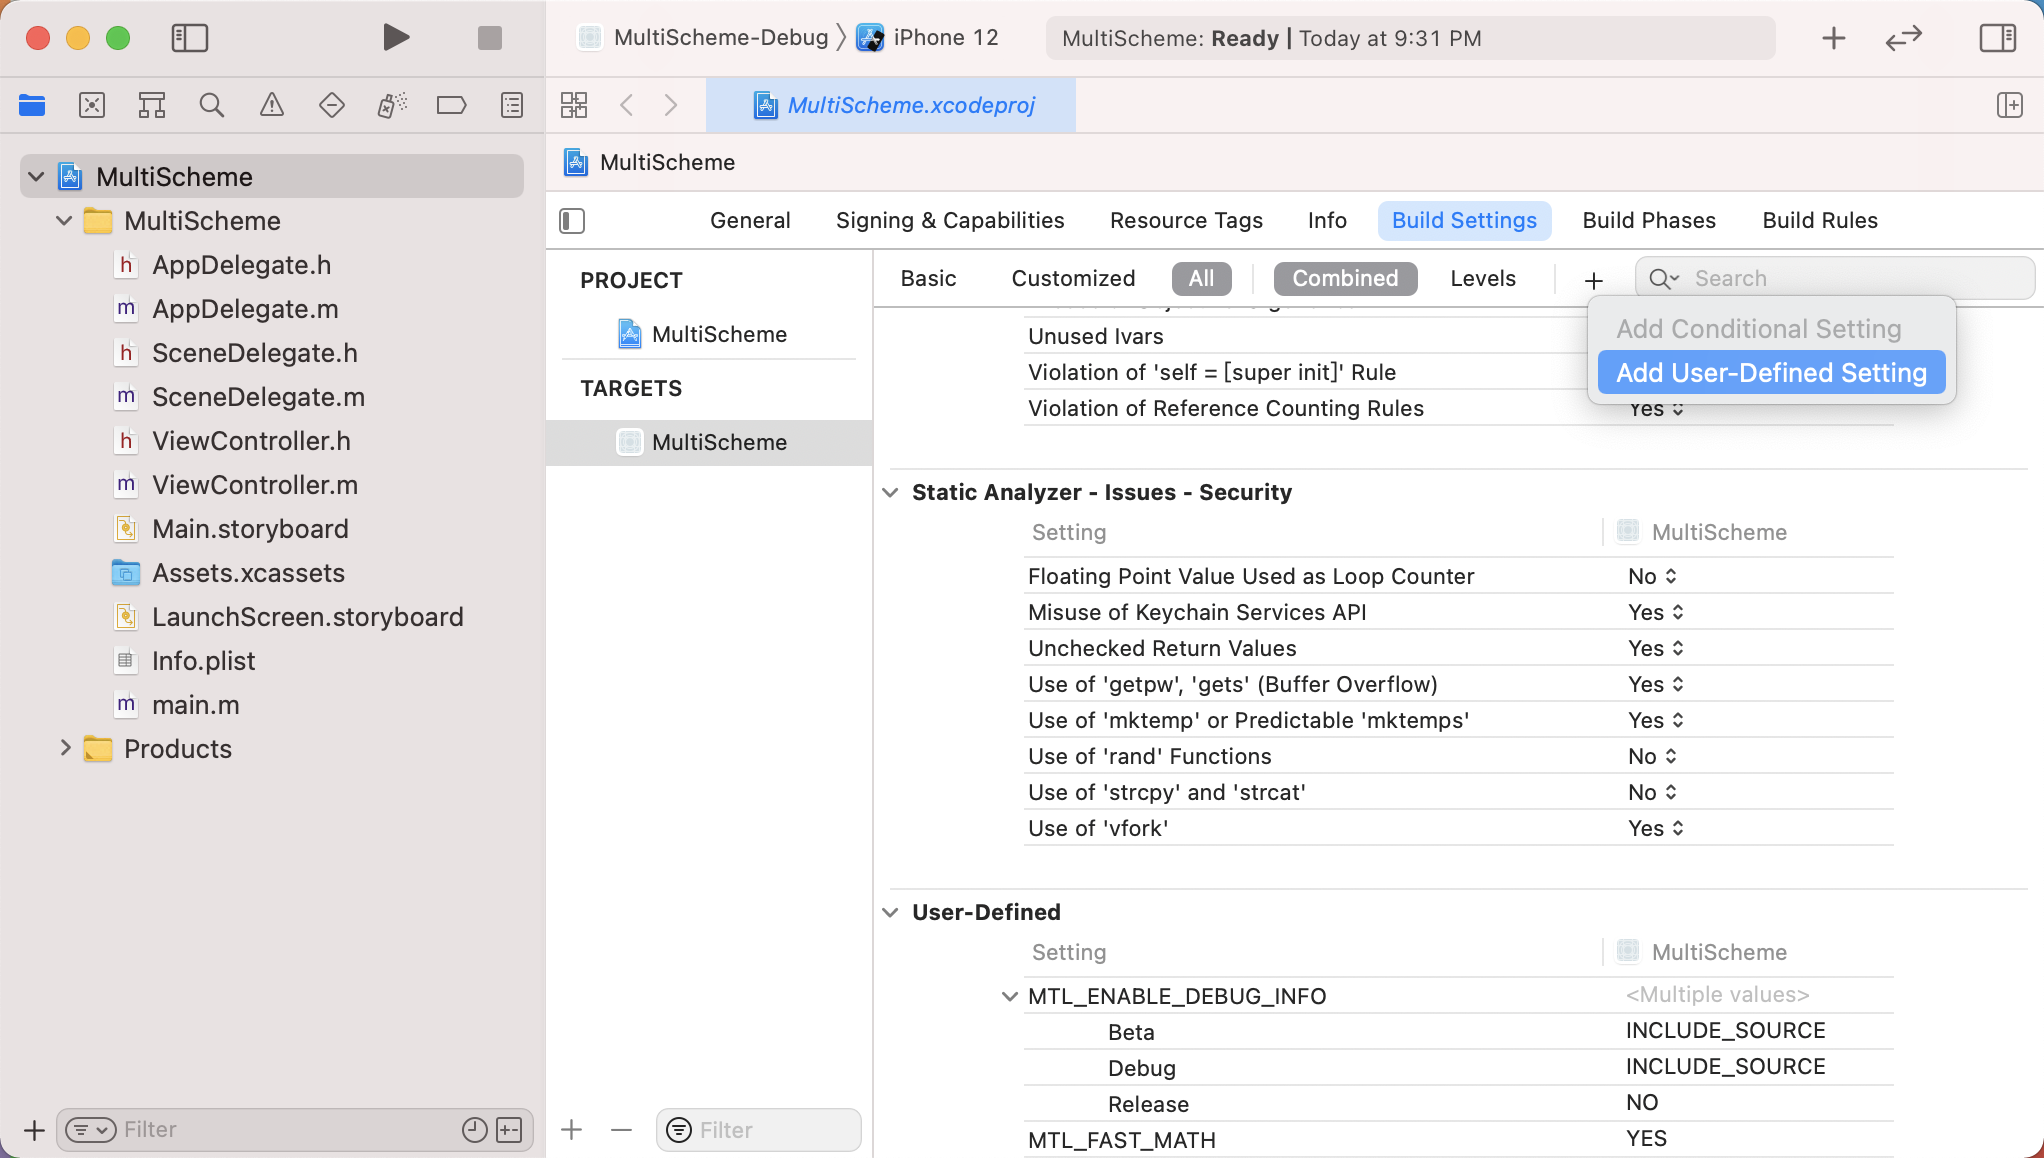Change 'Use of vfork' Yes/No popup

pos(1655,828)
